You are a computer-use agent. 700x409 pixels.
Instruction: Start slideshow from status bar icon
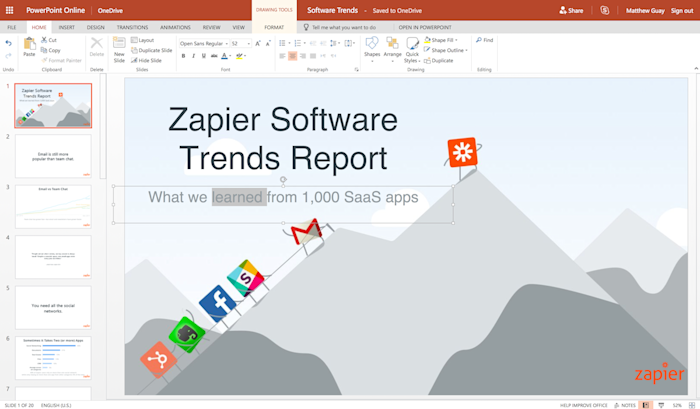coord(661,405)
